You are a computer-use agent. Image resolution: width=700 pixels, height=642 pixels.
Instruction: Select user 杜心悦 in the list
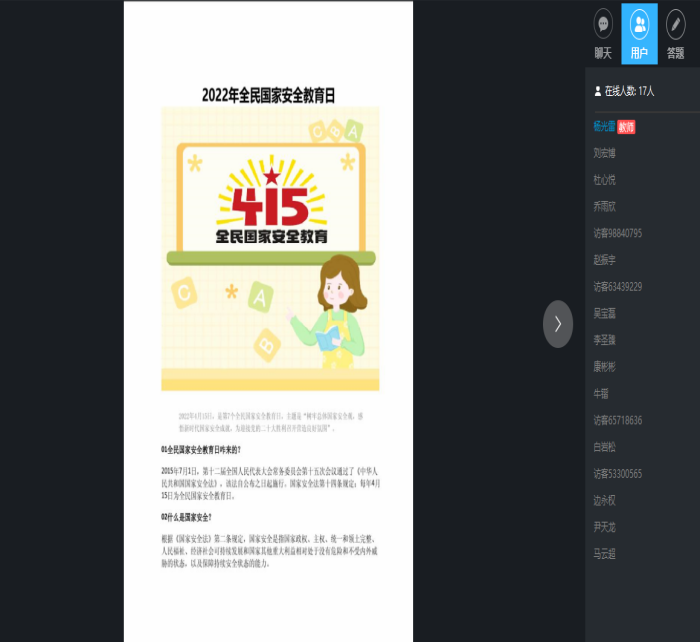pos(604,180)
